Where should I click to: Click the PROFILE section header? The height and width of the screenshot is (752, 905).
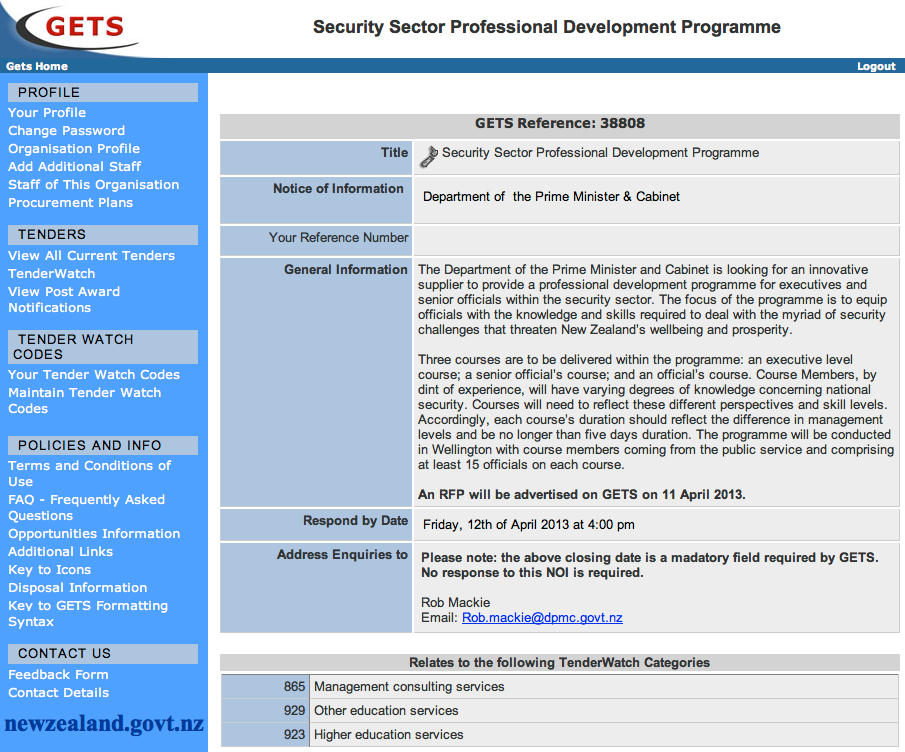tap(103, 92)
